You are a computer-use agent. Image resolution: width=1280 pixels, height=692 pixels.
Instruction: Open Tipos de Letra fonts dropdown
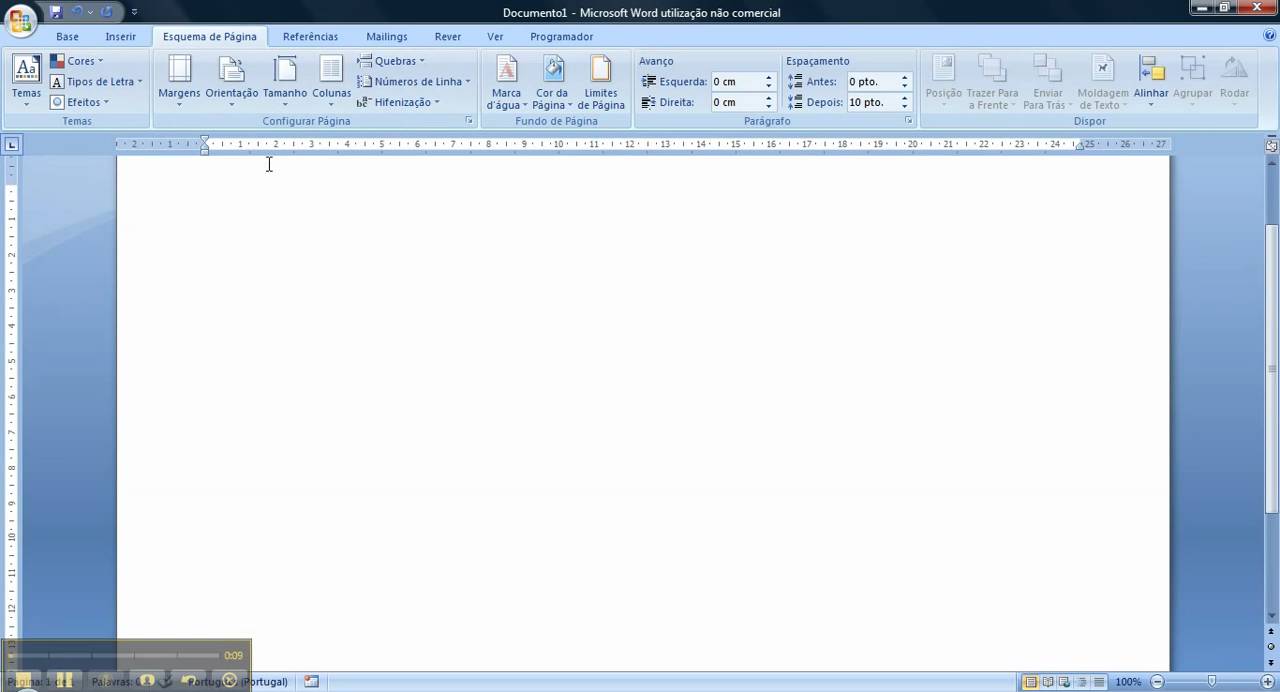click(x=96, y=82)
